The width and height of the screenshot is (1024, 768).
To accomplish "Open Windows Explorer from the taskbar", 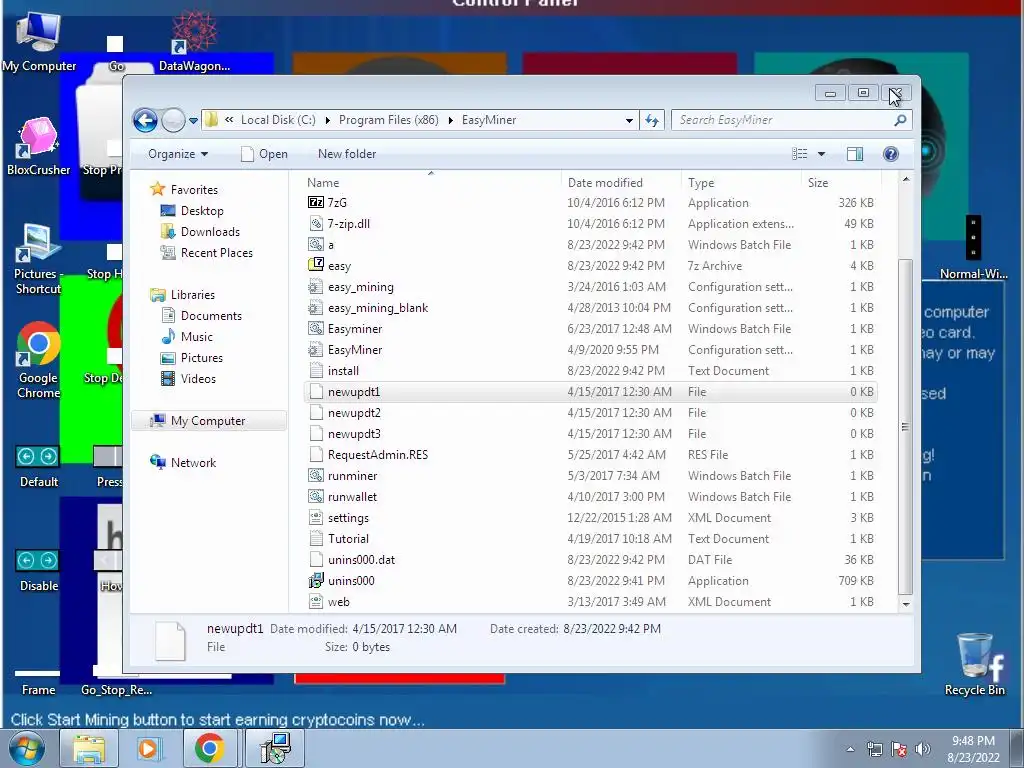I will 88,748.
